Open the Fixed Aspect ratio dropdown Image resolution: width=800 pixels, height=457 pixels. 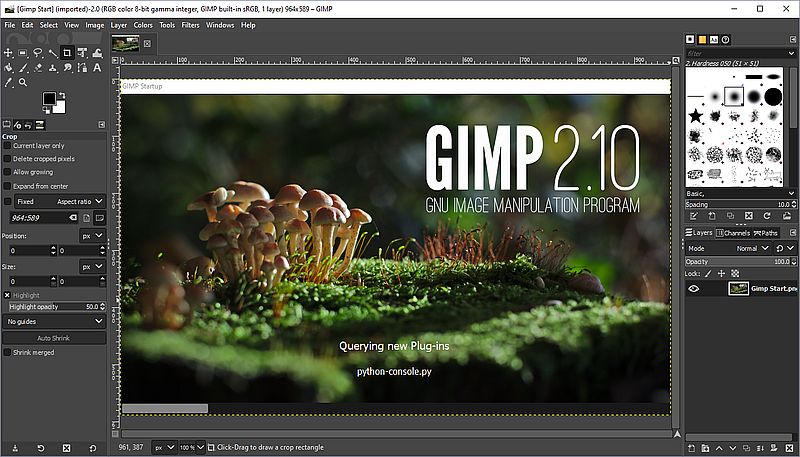[x=60, y=201]
